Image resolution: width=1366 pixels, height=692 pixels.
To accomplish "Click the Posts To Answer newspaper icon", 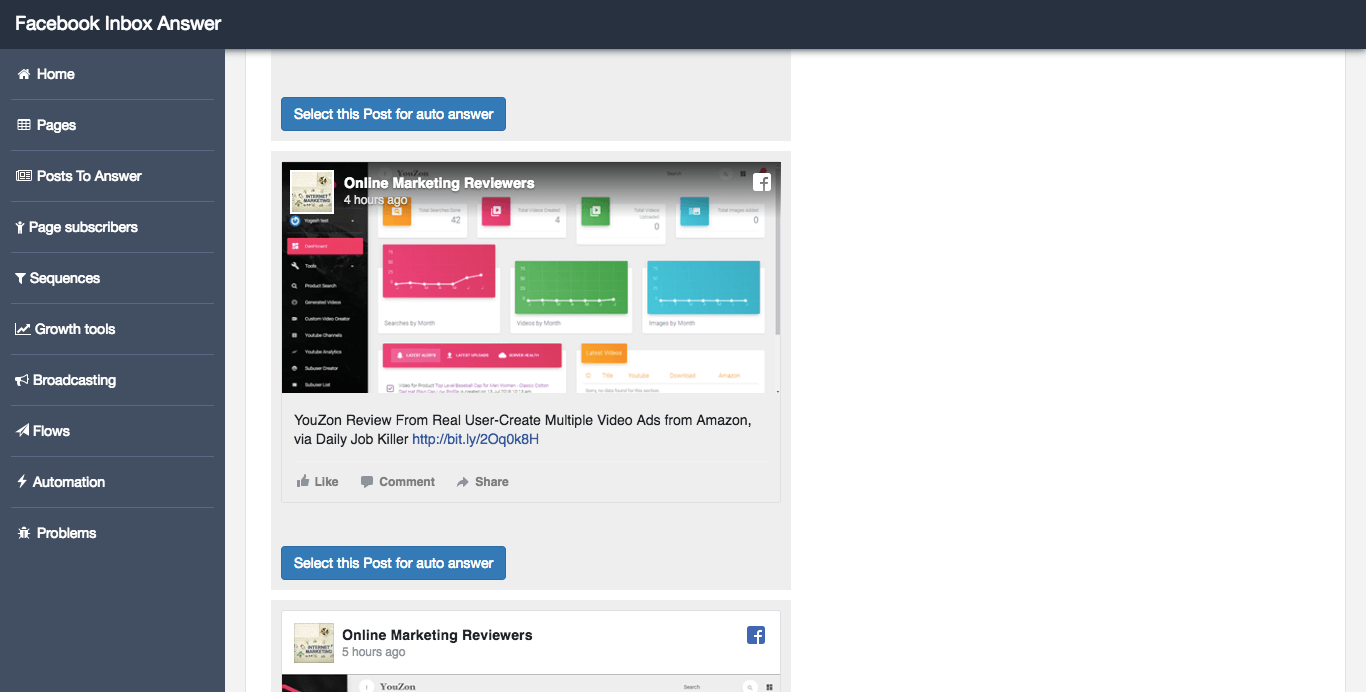I will coord(24,176).
